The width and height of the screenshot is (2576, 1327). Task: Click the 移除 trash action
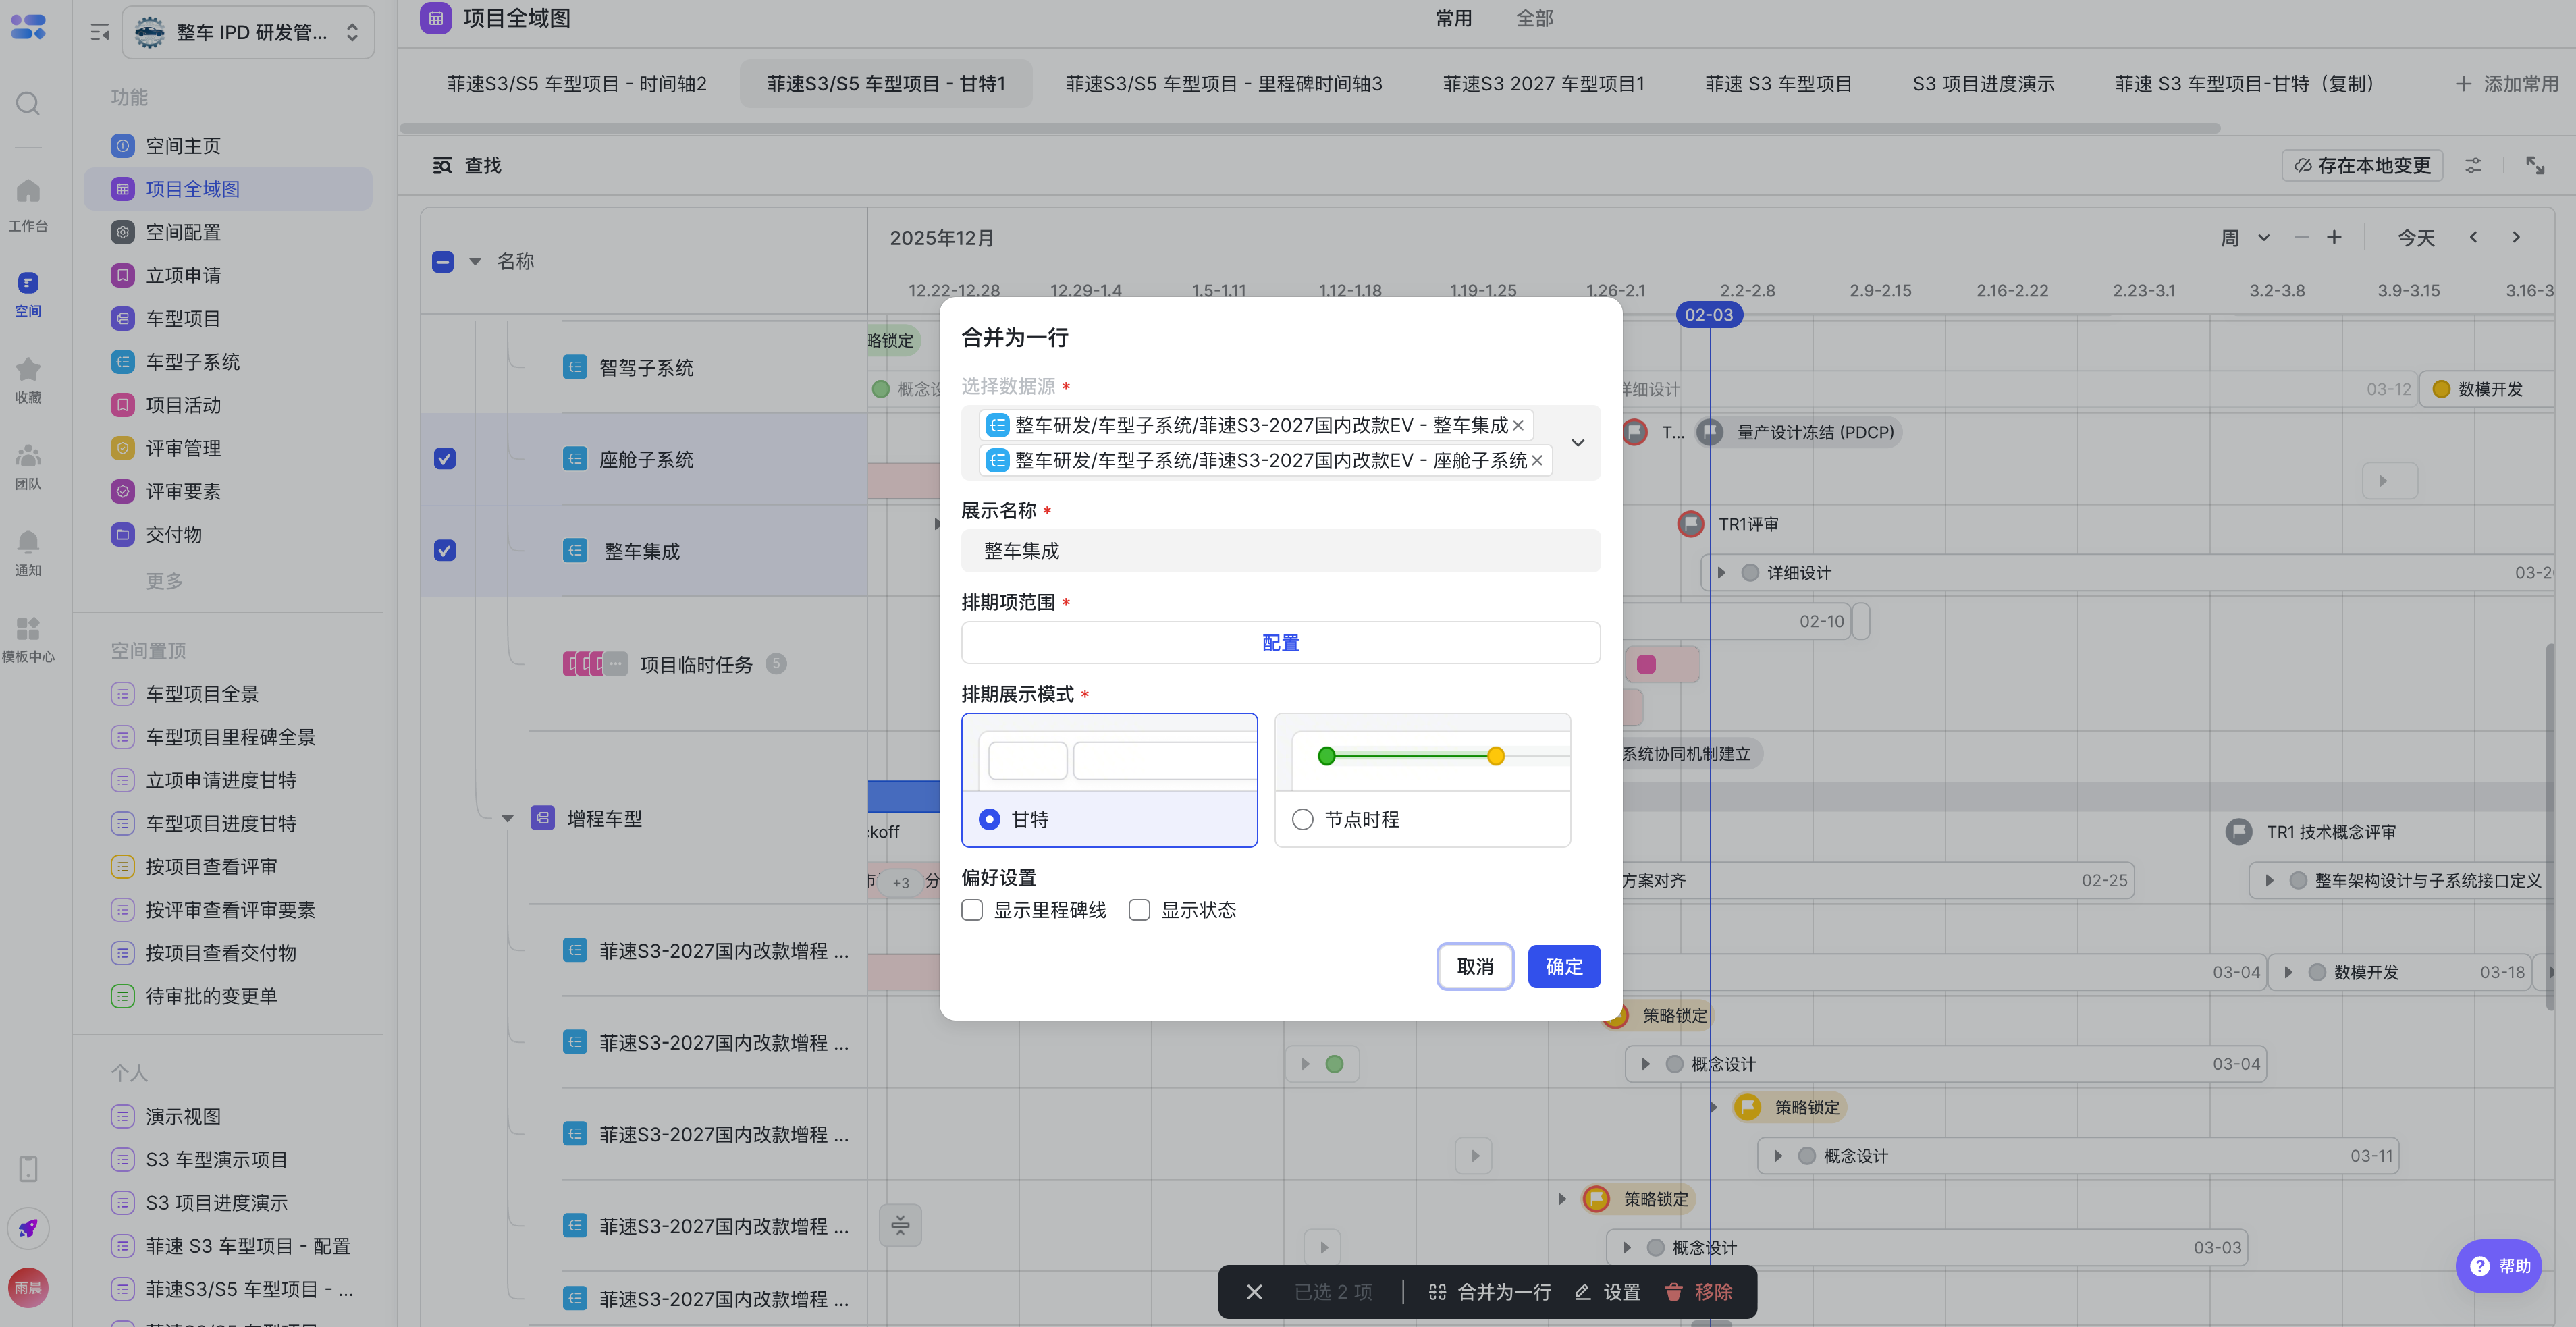1698,1292
